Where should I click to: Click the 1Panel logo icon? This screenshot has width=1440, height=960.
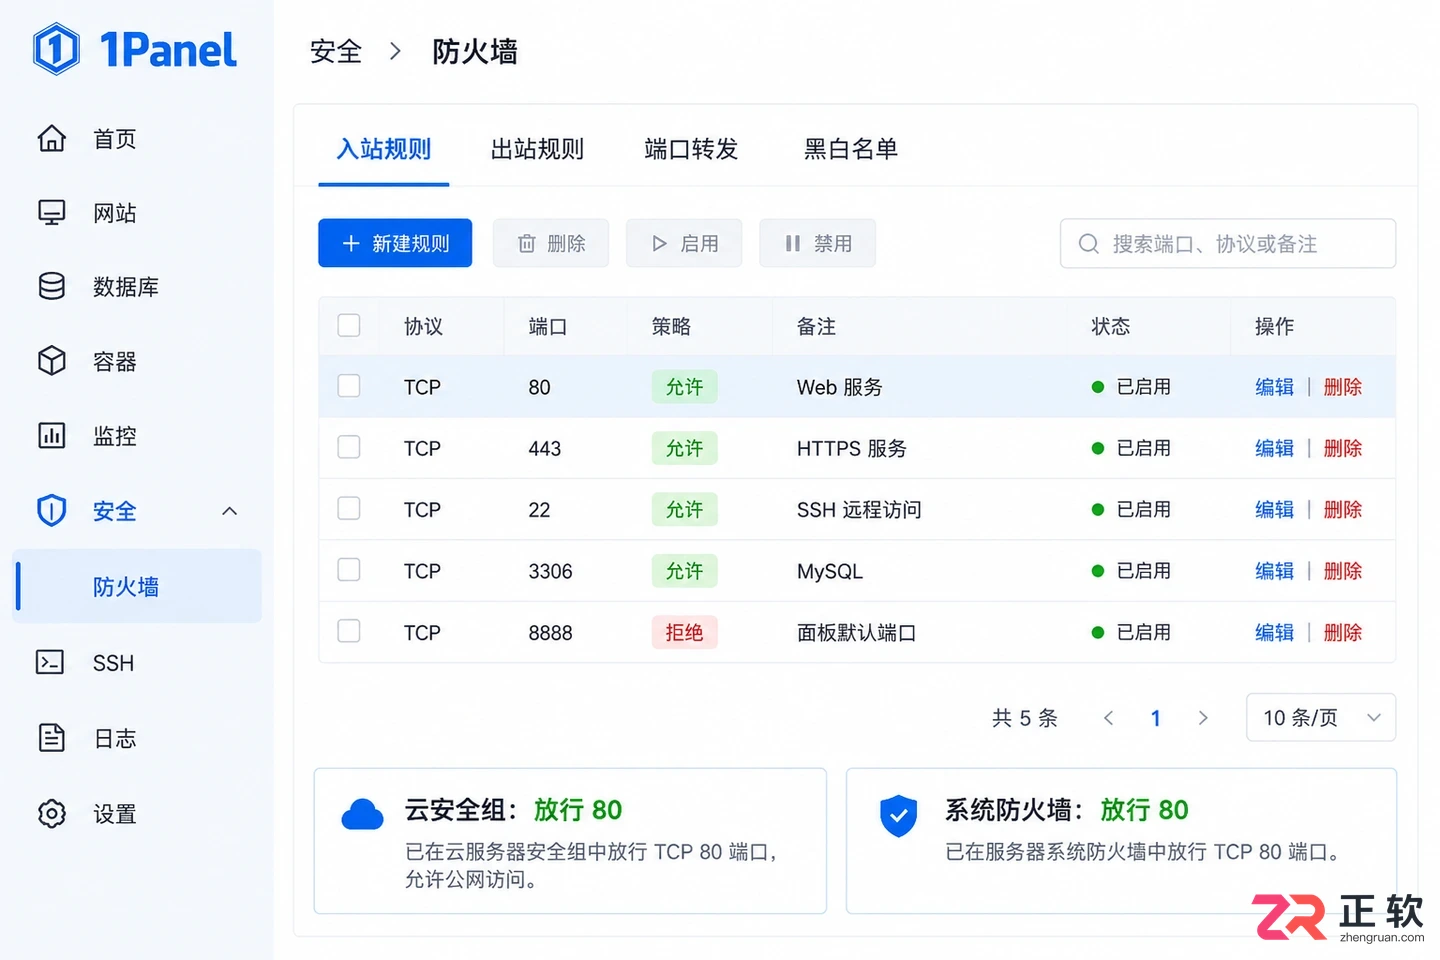coord(56,49)
